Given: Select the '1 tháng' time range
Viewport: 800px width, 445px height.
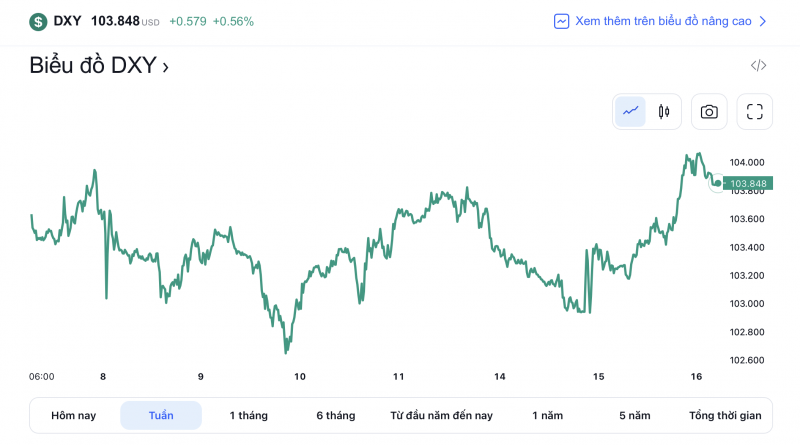Looking at the screenshot, I should (x=248, y=416).
